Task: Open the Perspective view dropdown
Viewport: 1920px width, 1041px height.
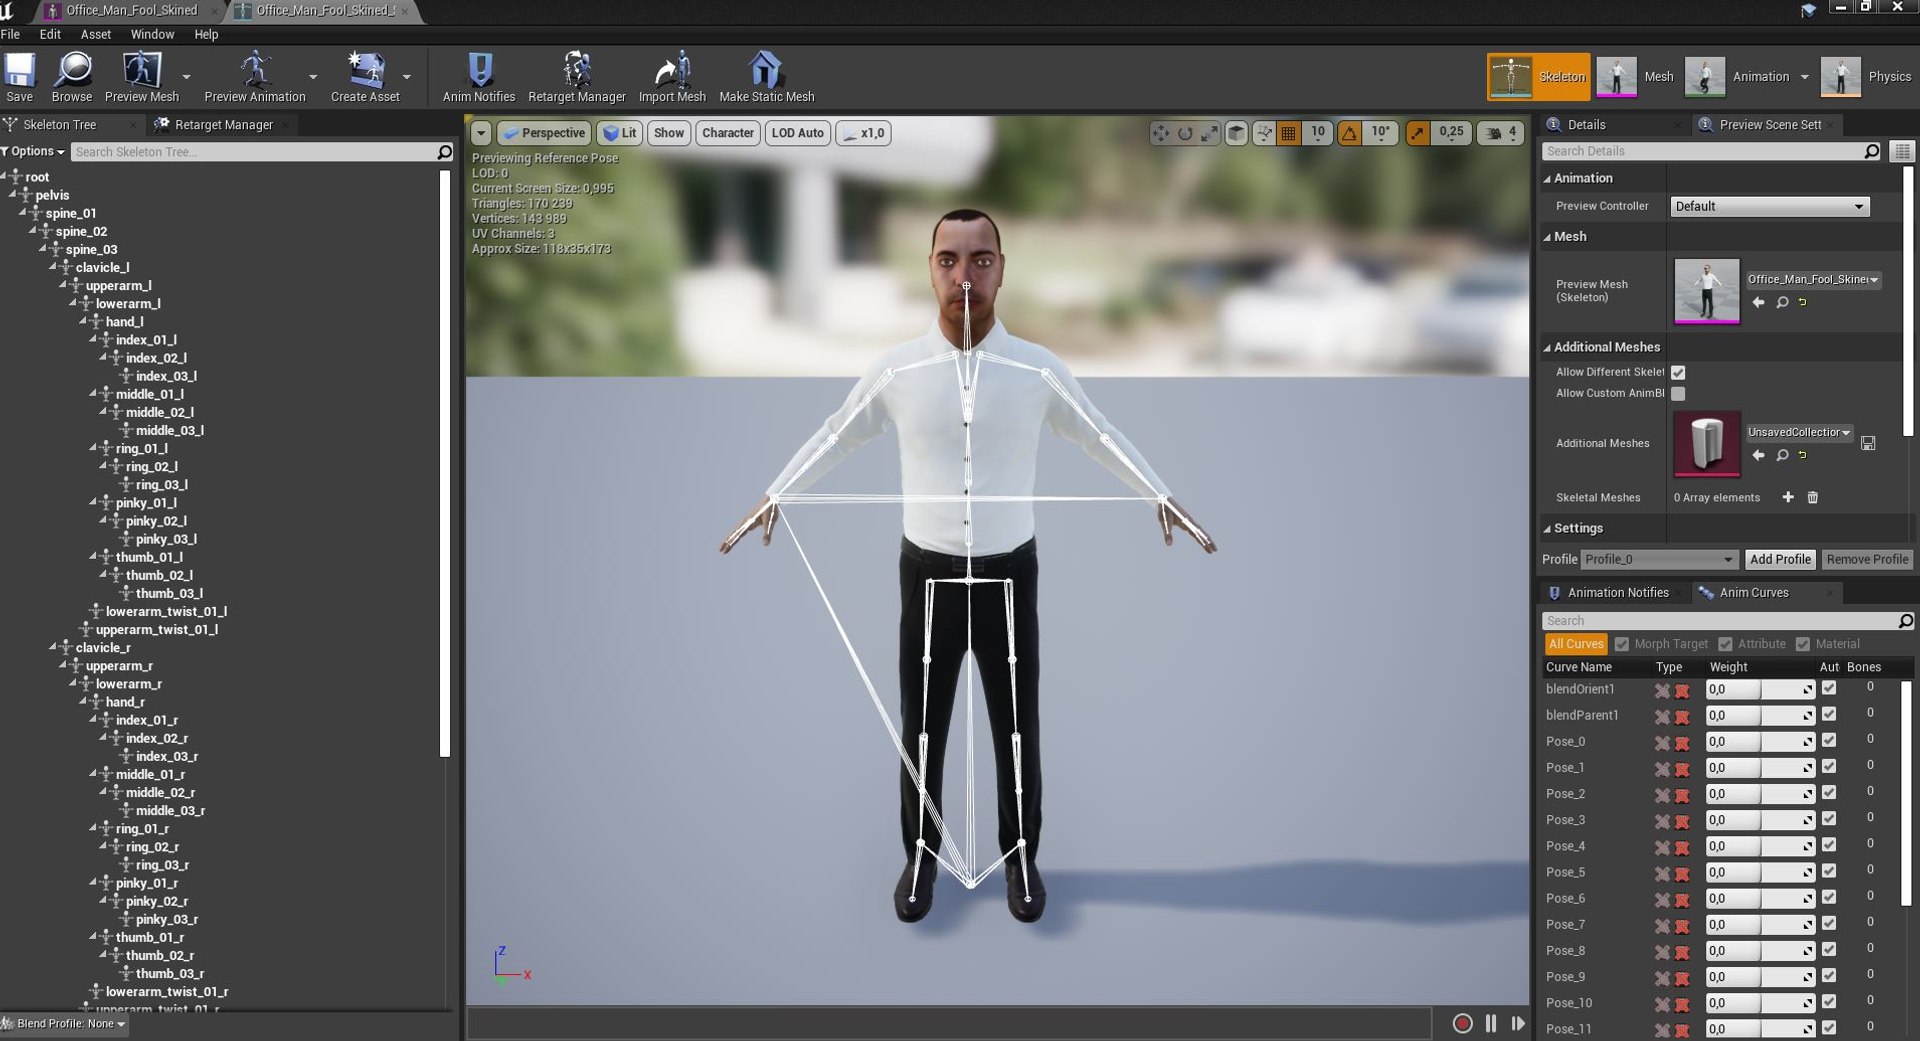Action: pos(544,133)
